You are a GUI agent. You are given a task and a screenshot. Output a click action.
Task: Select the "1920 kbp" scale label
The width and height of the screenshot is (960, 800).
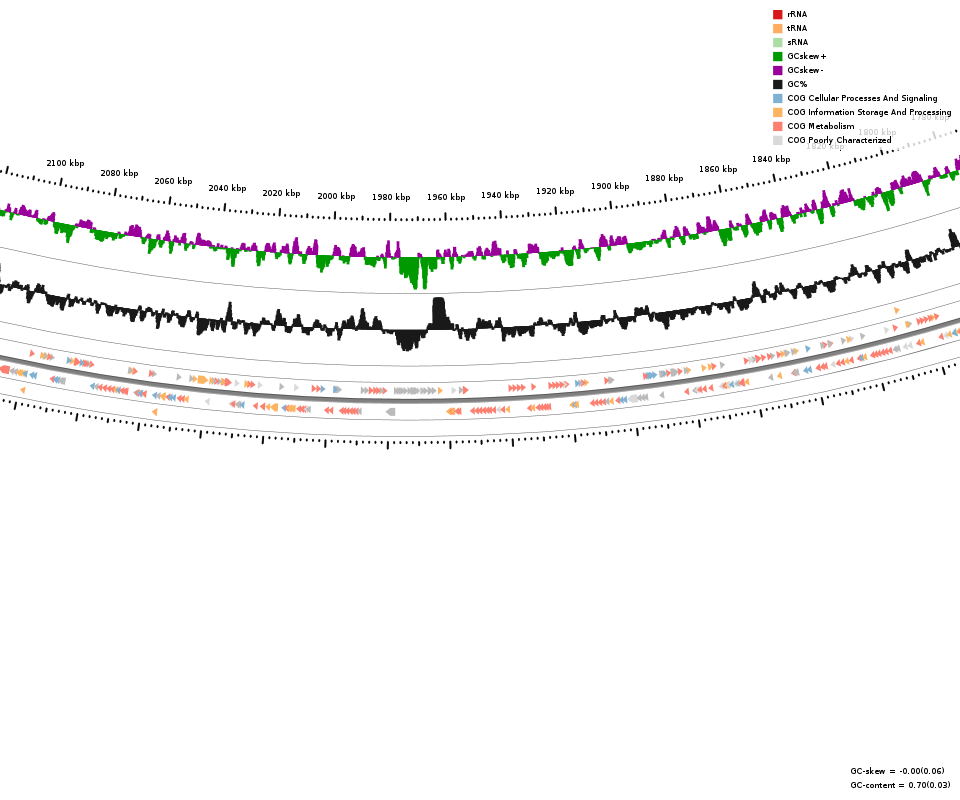click(555, 191)
